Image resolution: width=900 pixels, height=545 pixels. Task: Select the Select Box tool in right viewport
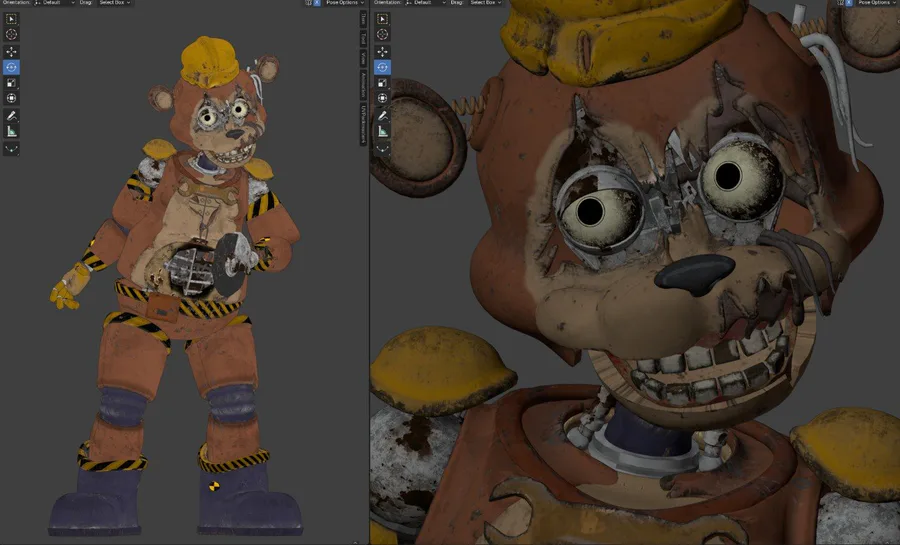click(x=382, y=19)
